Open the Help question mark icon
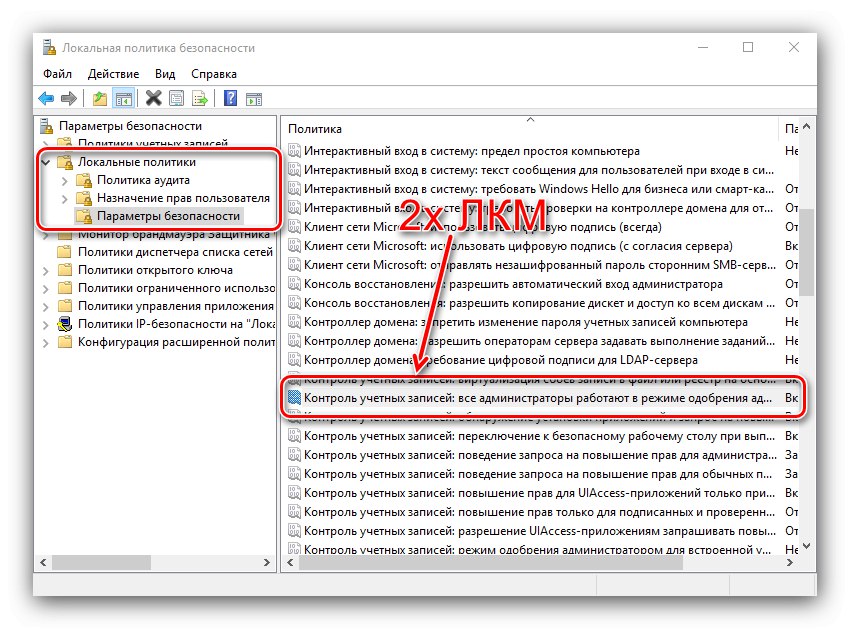Image resolution: width=850 pixels, height=629 pixels. (x=230, y=98)
